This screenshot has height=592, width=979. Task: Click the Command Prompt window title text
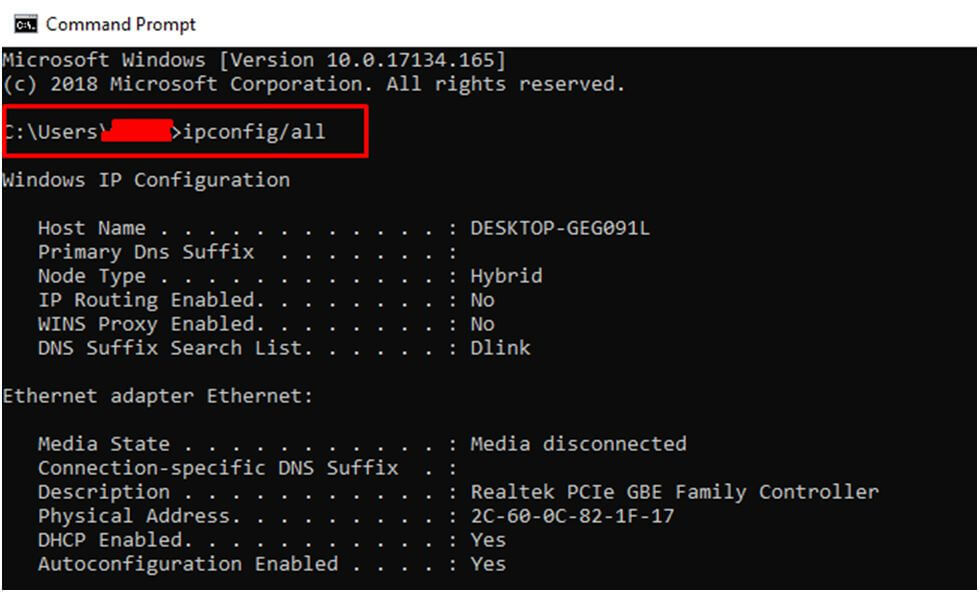click(x=121, y=24)
